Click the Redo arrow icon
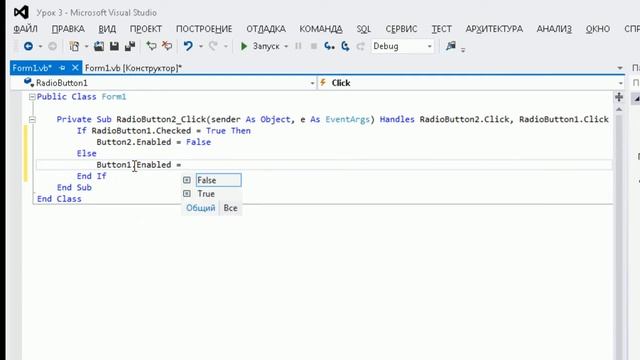 click(213, 46)
